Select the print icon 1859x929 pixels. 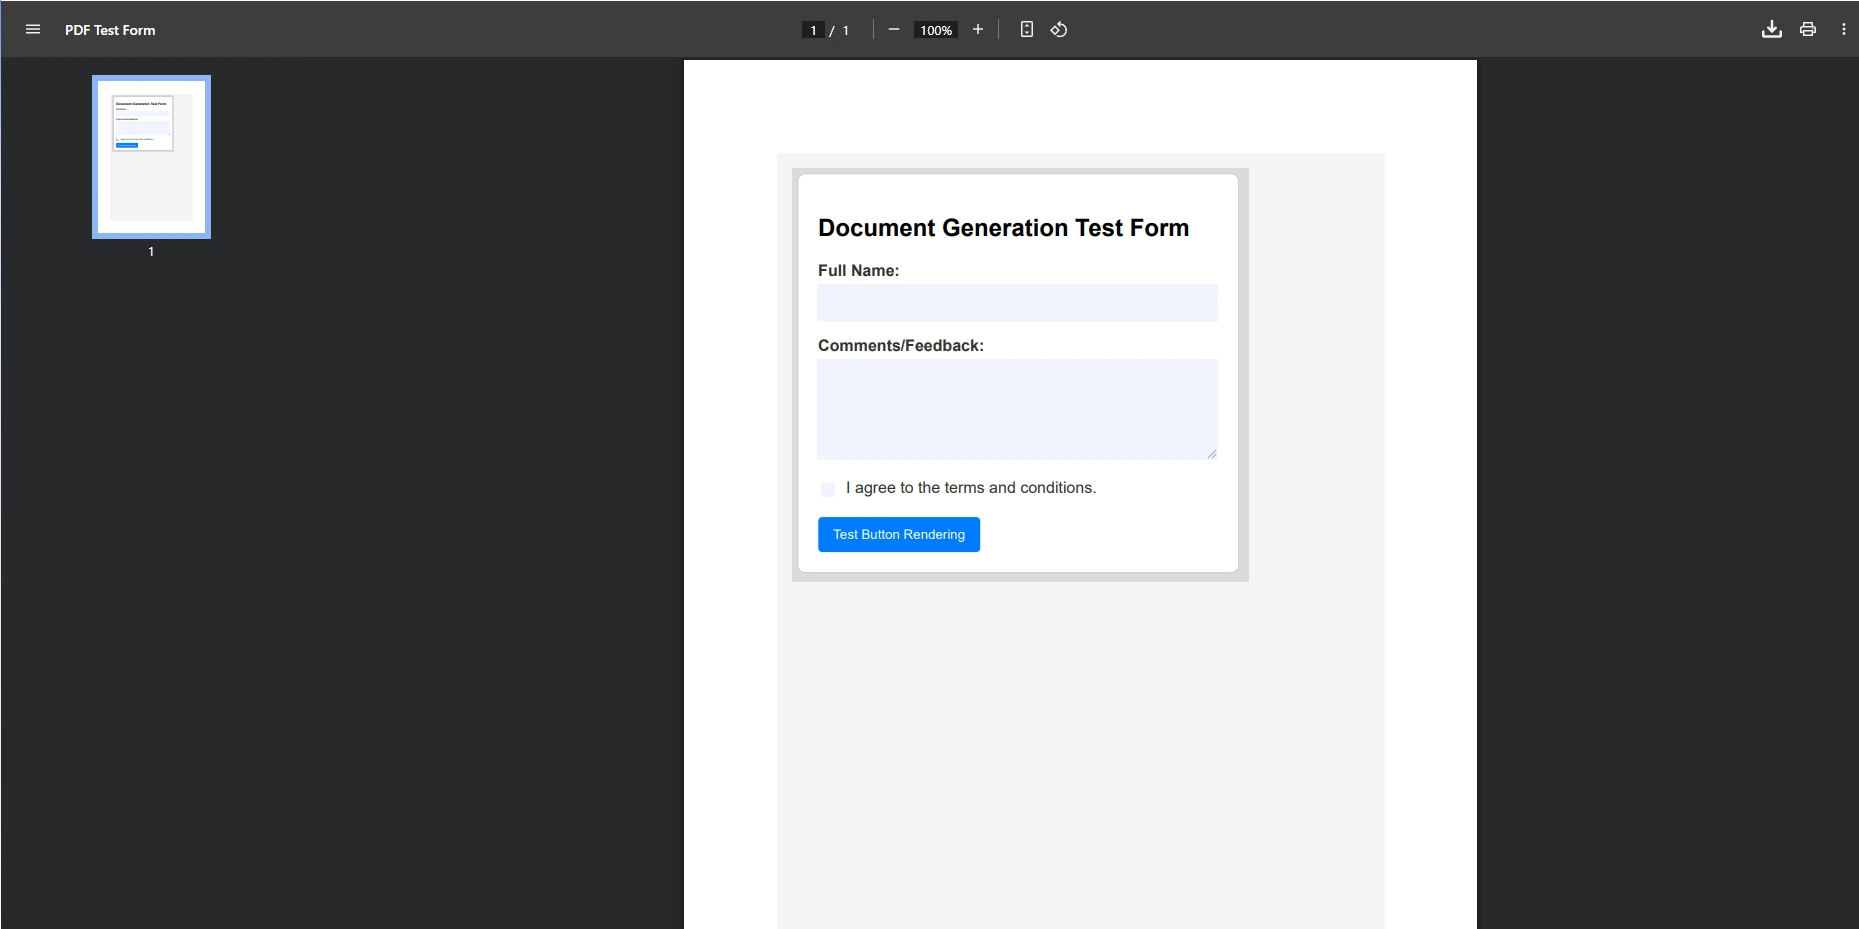tap(1807, 29)
